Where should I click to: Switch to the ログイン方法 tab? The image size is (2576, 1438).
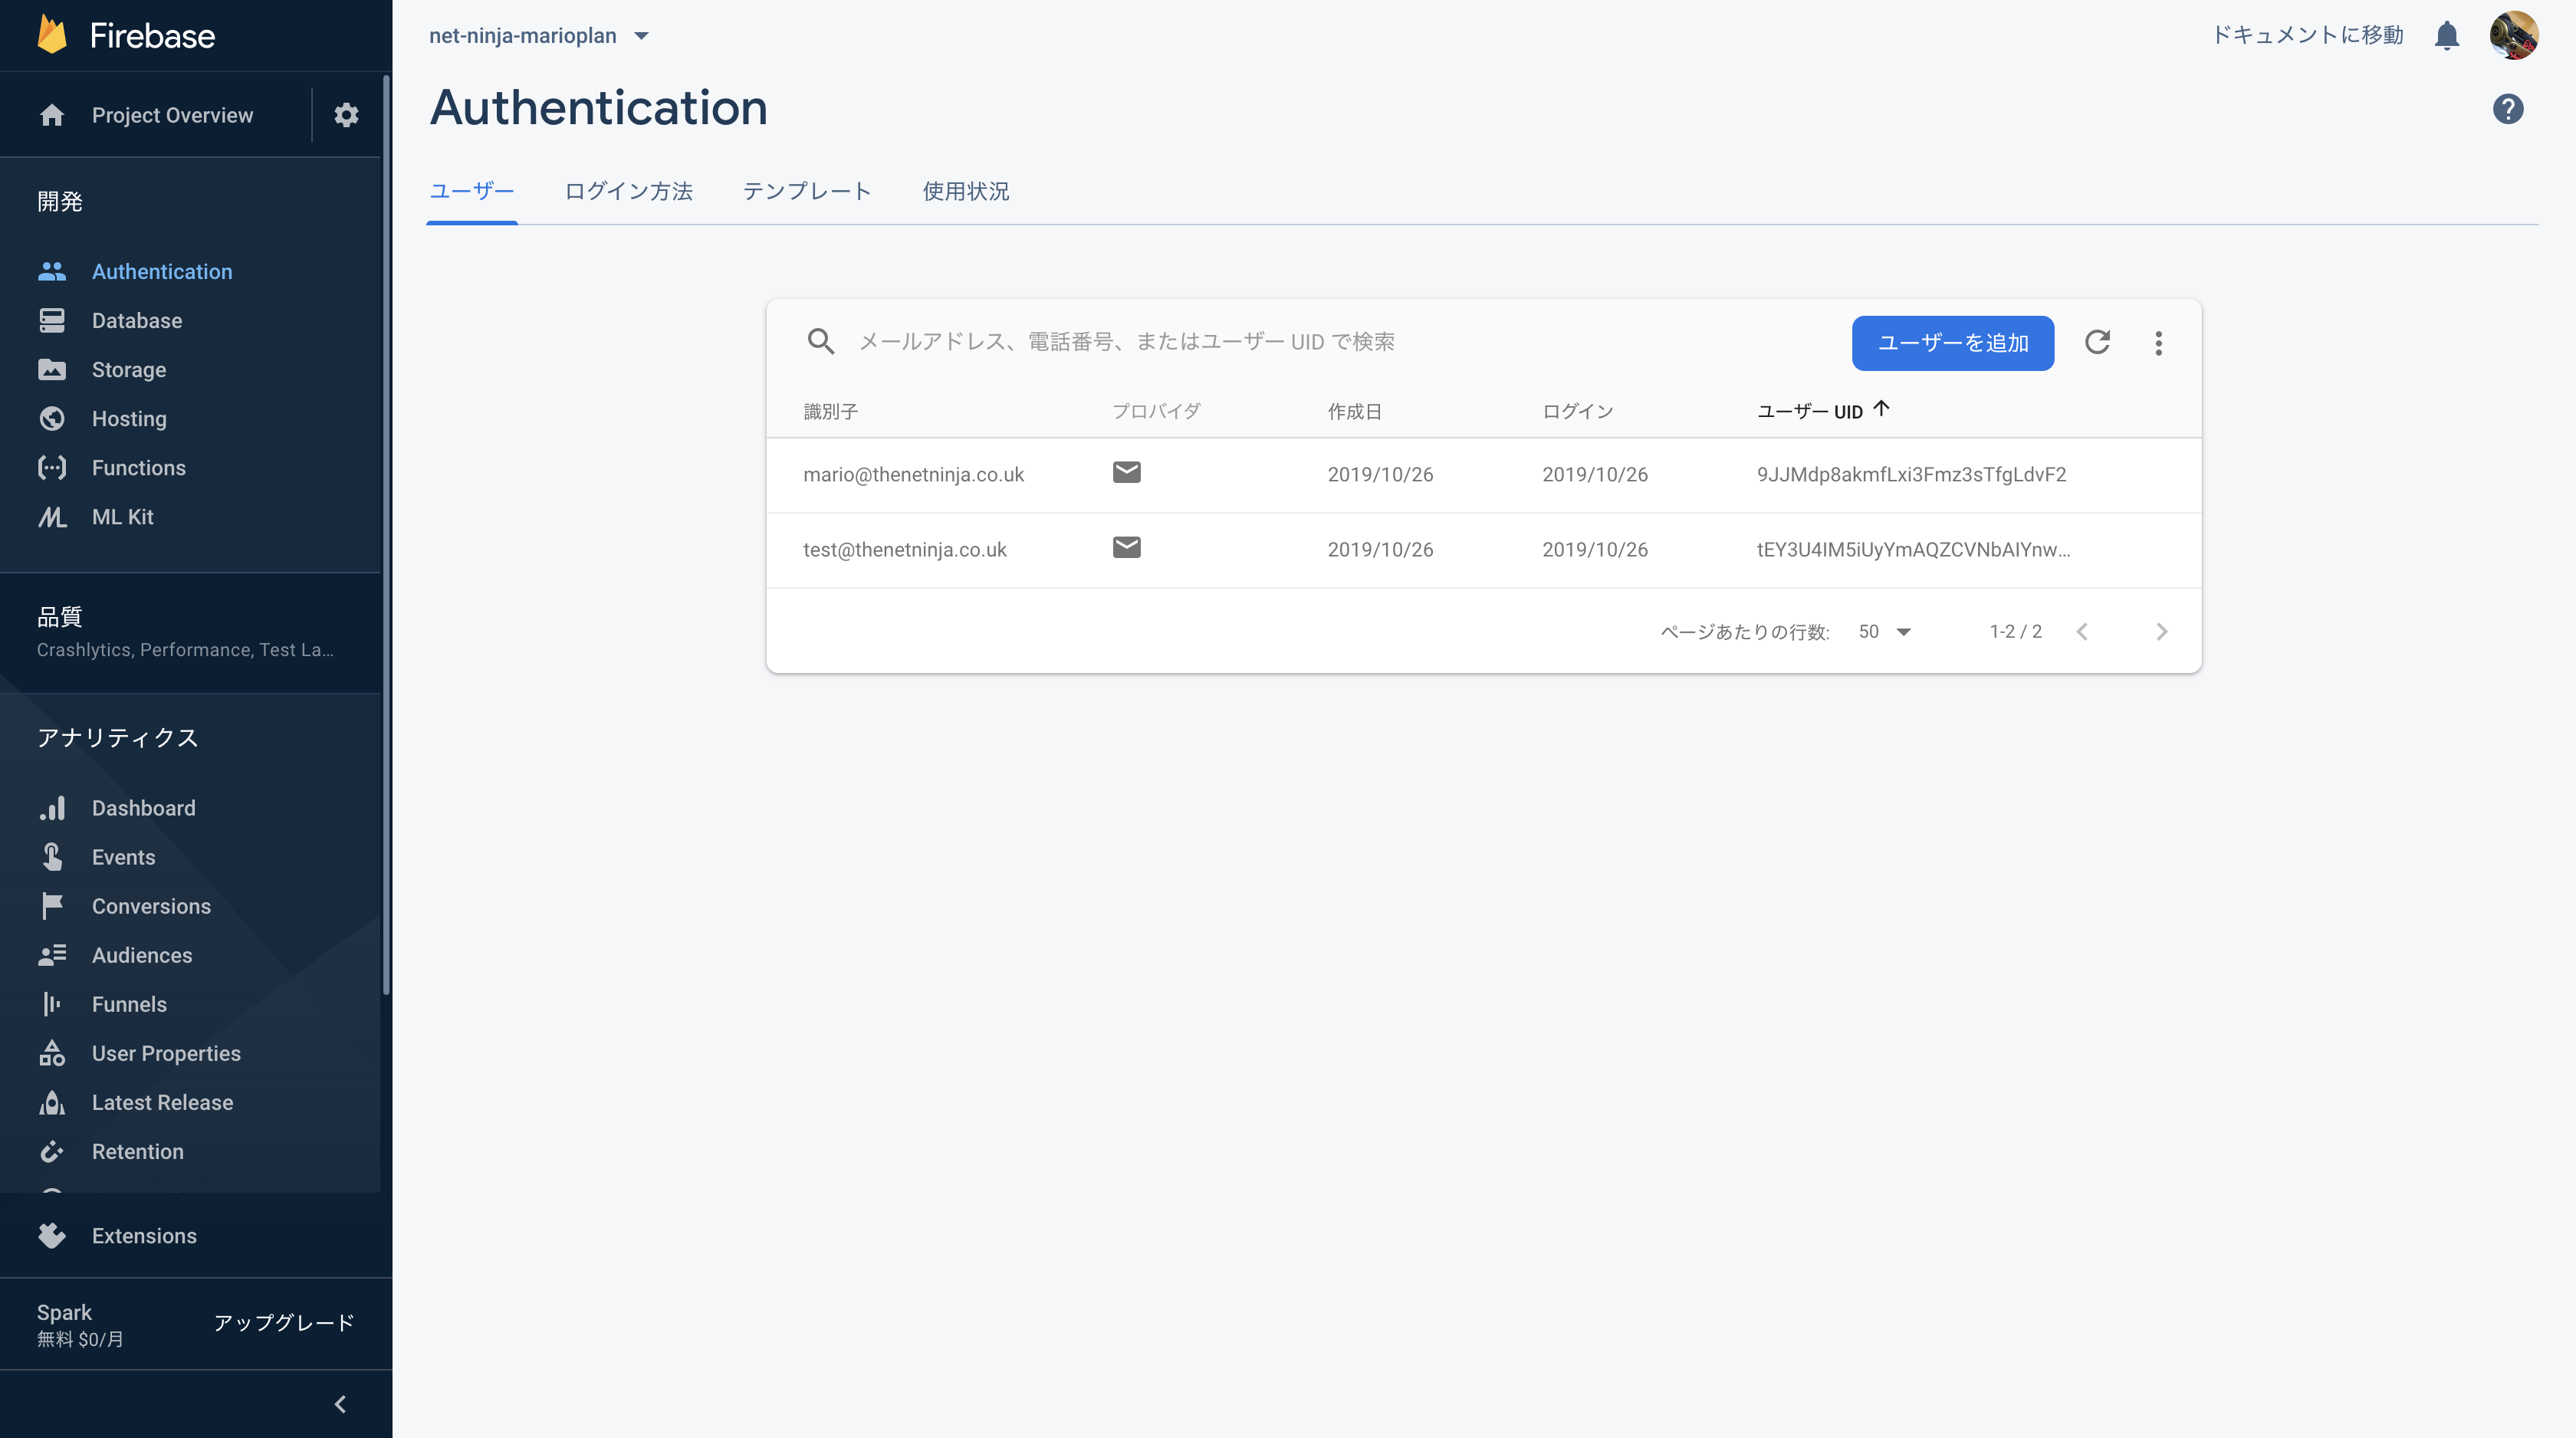628,191
